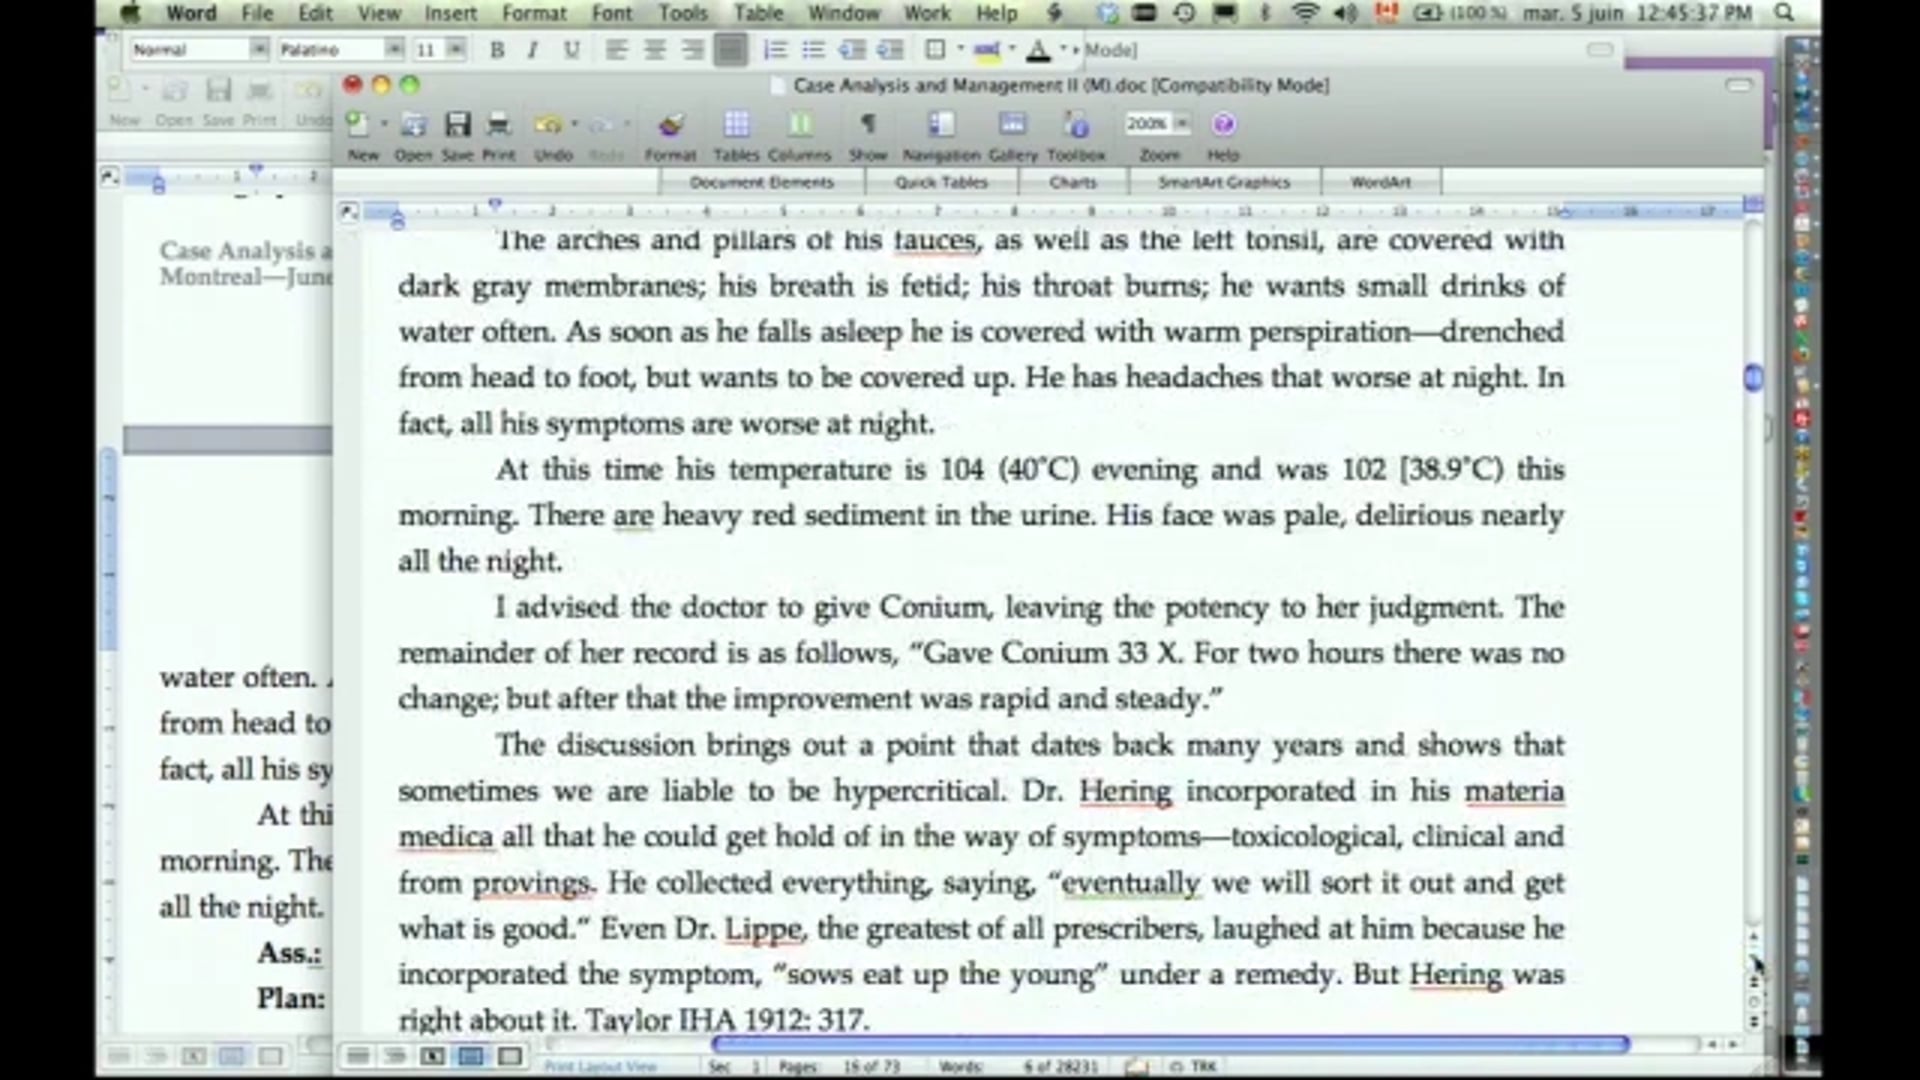The image size is (1920, 1080).
Task: Click the purple Help icon
Action: click(x=1223, y=125)
